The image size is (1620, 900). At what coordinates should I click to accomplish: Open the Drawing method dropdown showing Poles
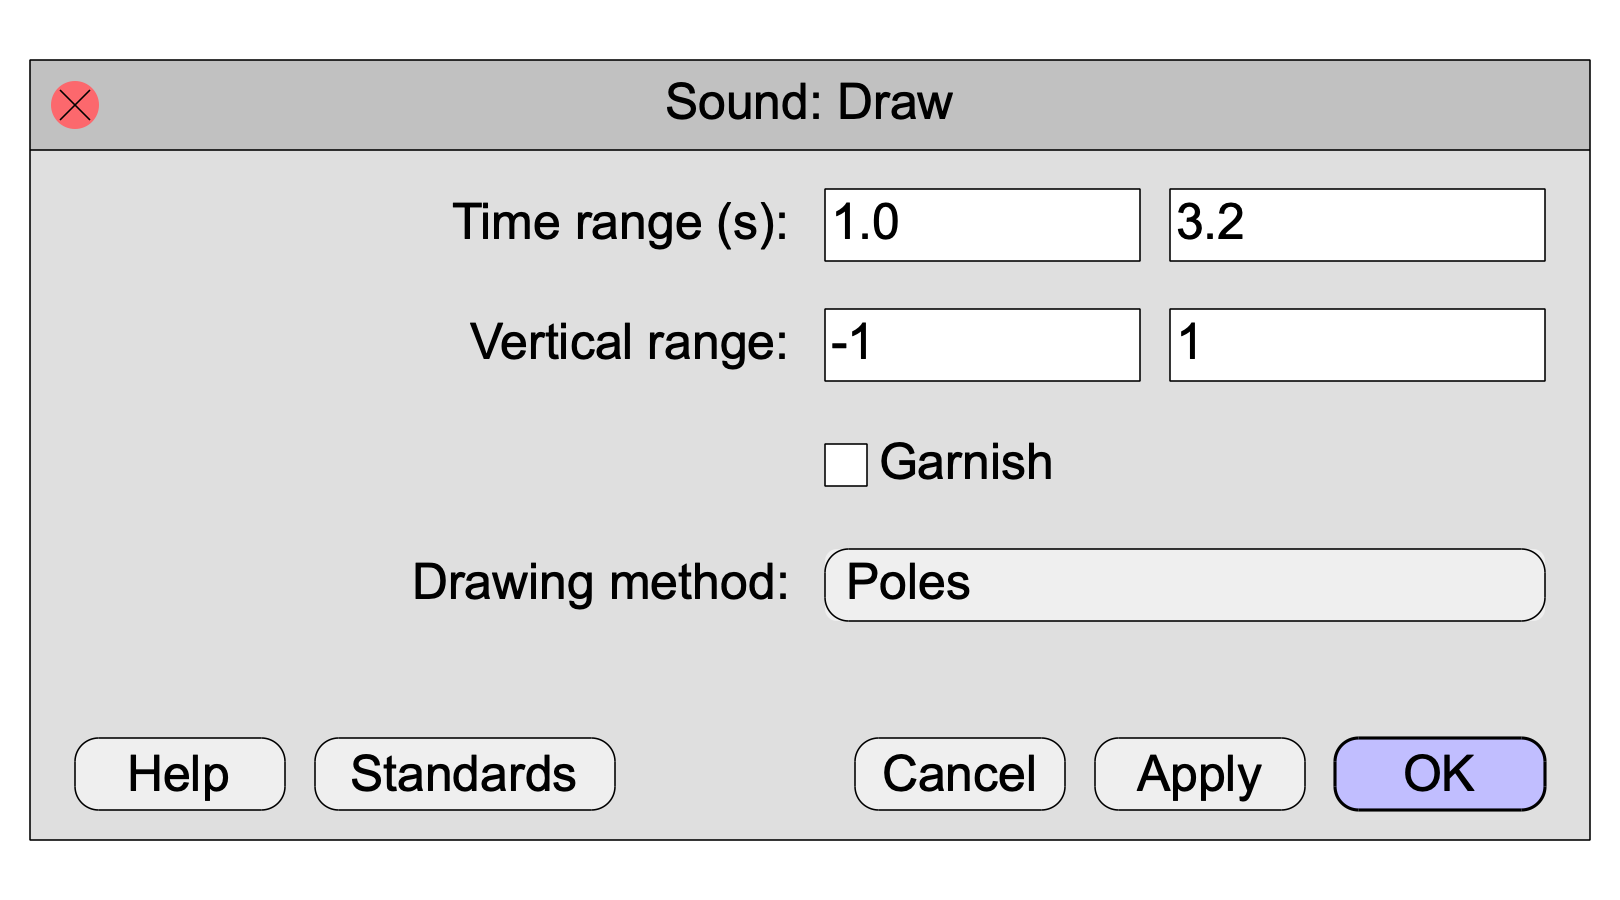1184,585
